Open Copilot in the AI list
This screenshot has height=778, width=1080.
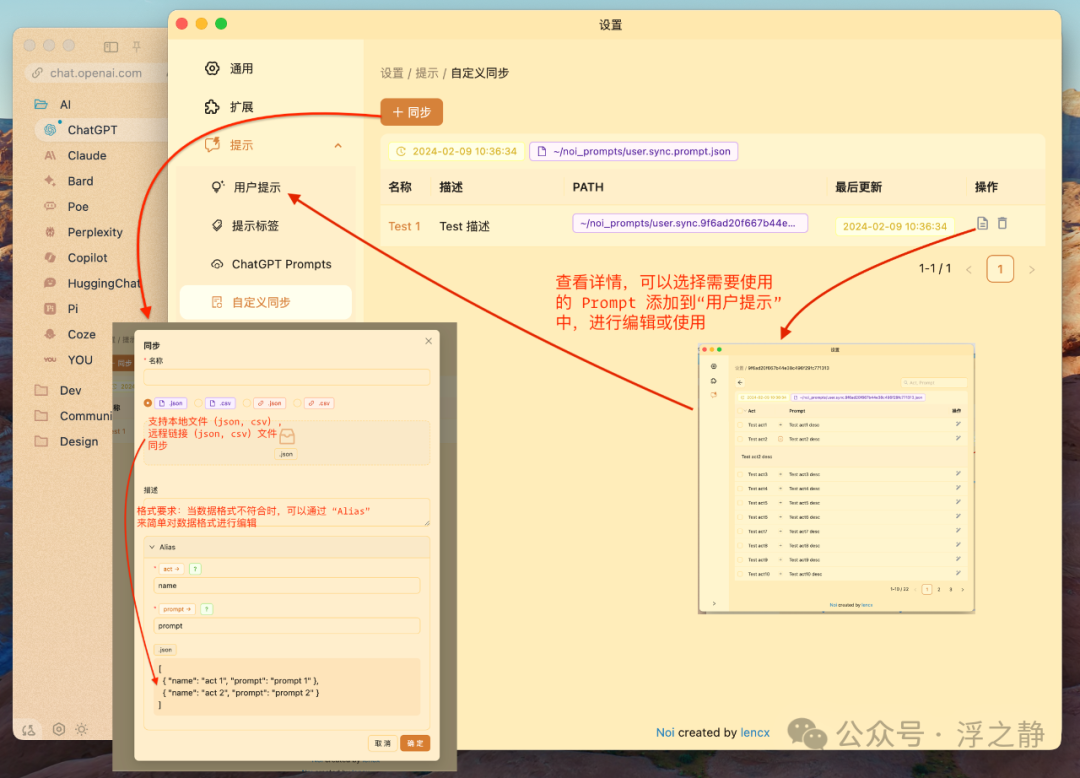87,257
